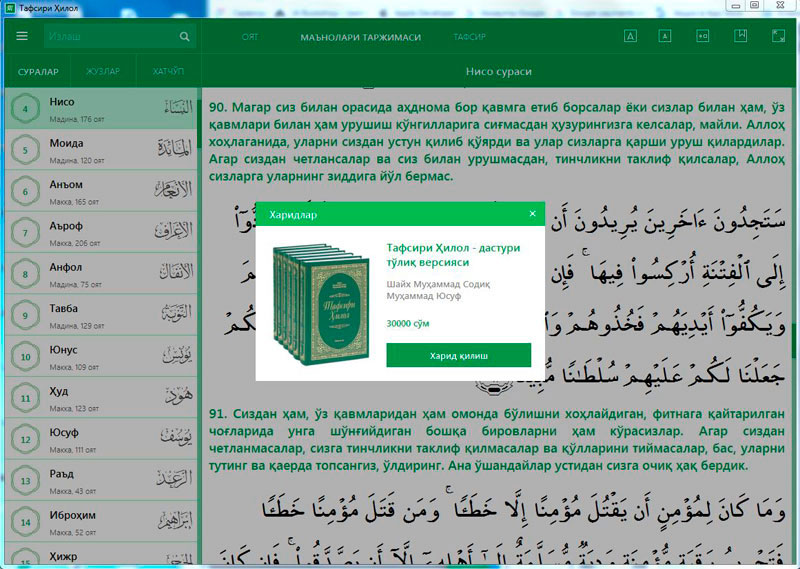
Task: Click the search magnifier icon
Action: pos(185,37)
